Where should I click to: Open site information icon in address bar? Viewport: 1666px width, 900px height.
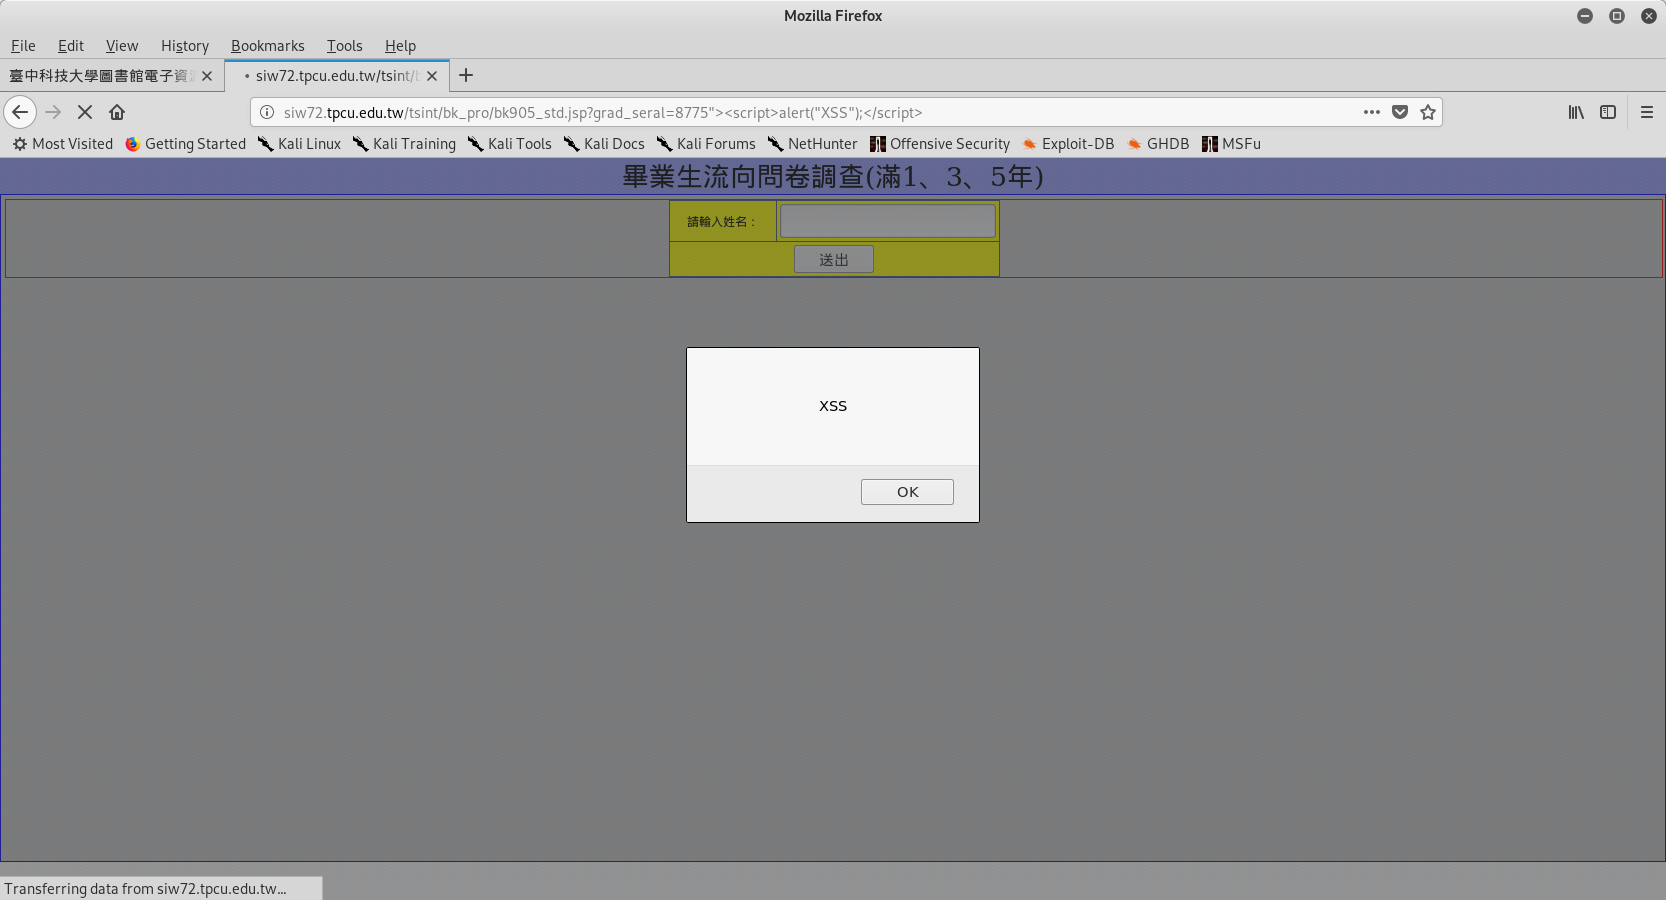pos(267,112)
